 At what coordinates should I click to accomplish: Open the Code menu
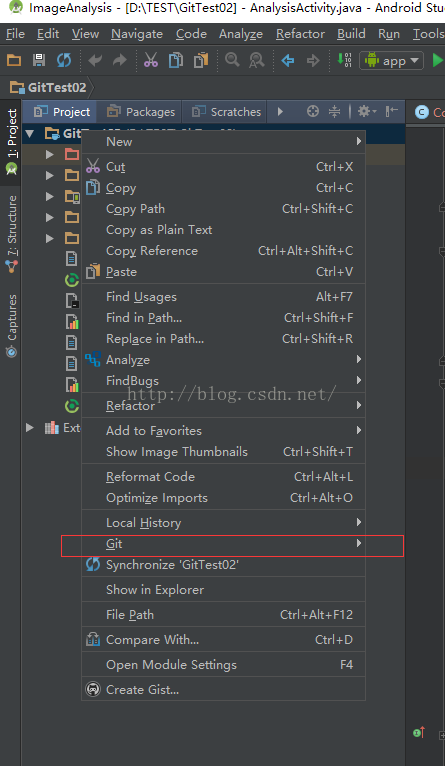[191, 34]
